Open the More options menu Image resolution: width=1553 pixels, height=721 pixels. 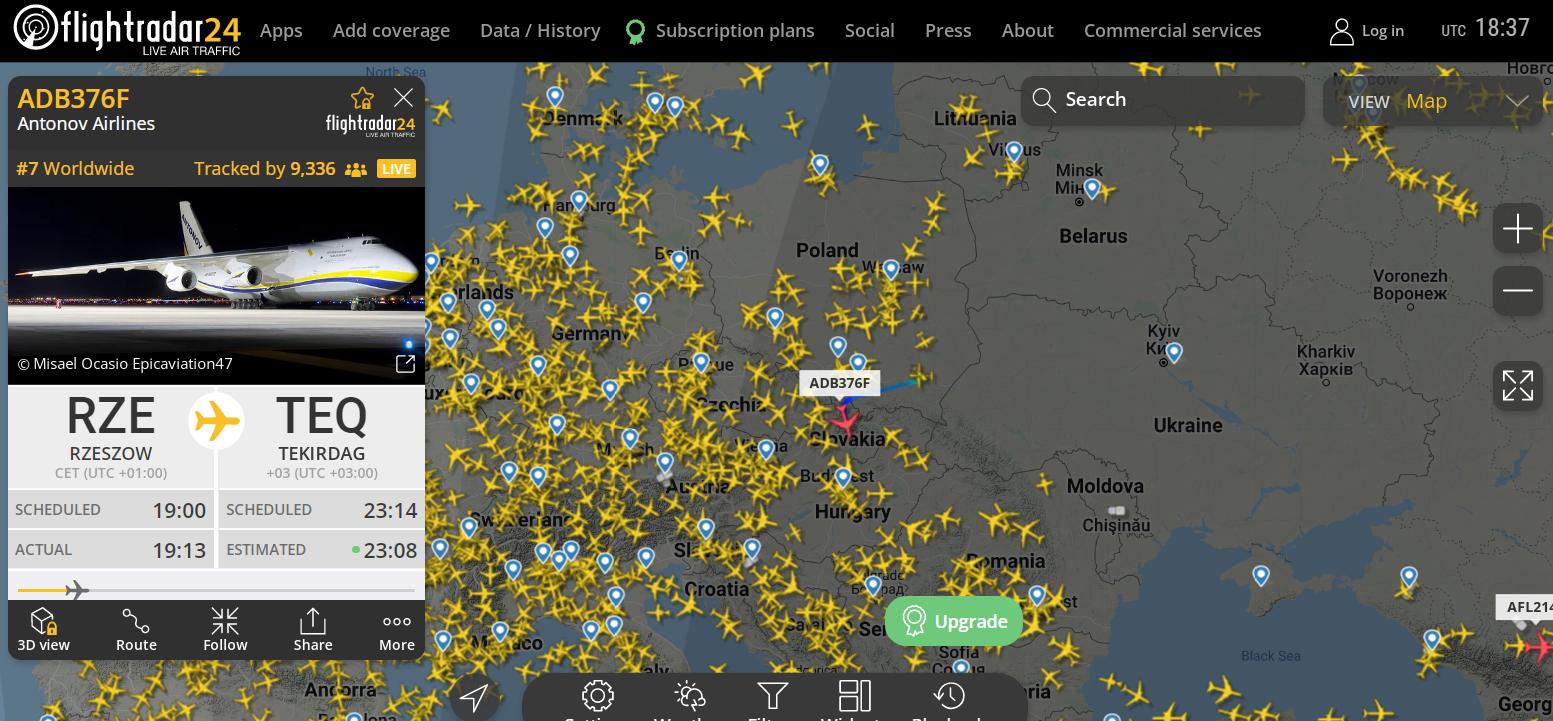pyautogui.click(x=397, y=630)
